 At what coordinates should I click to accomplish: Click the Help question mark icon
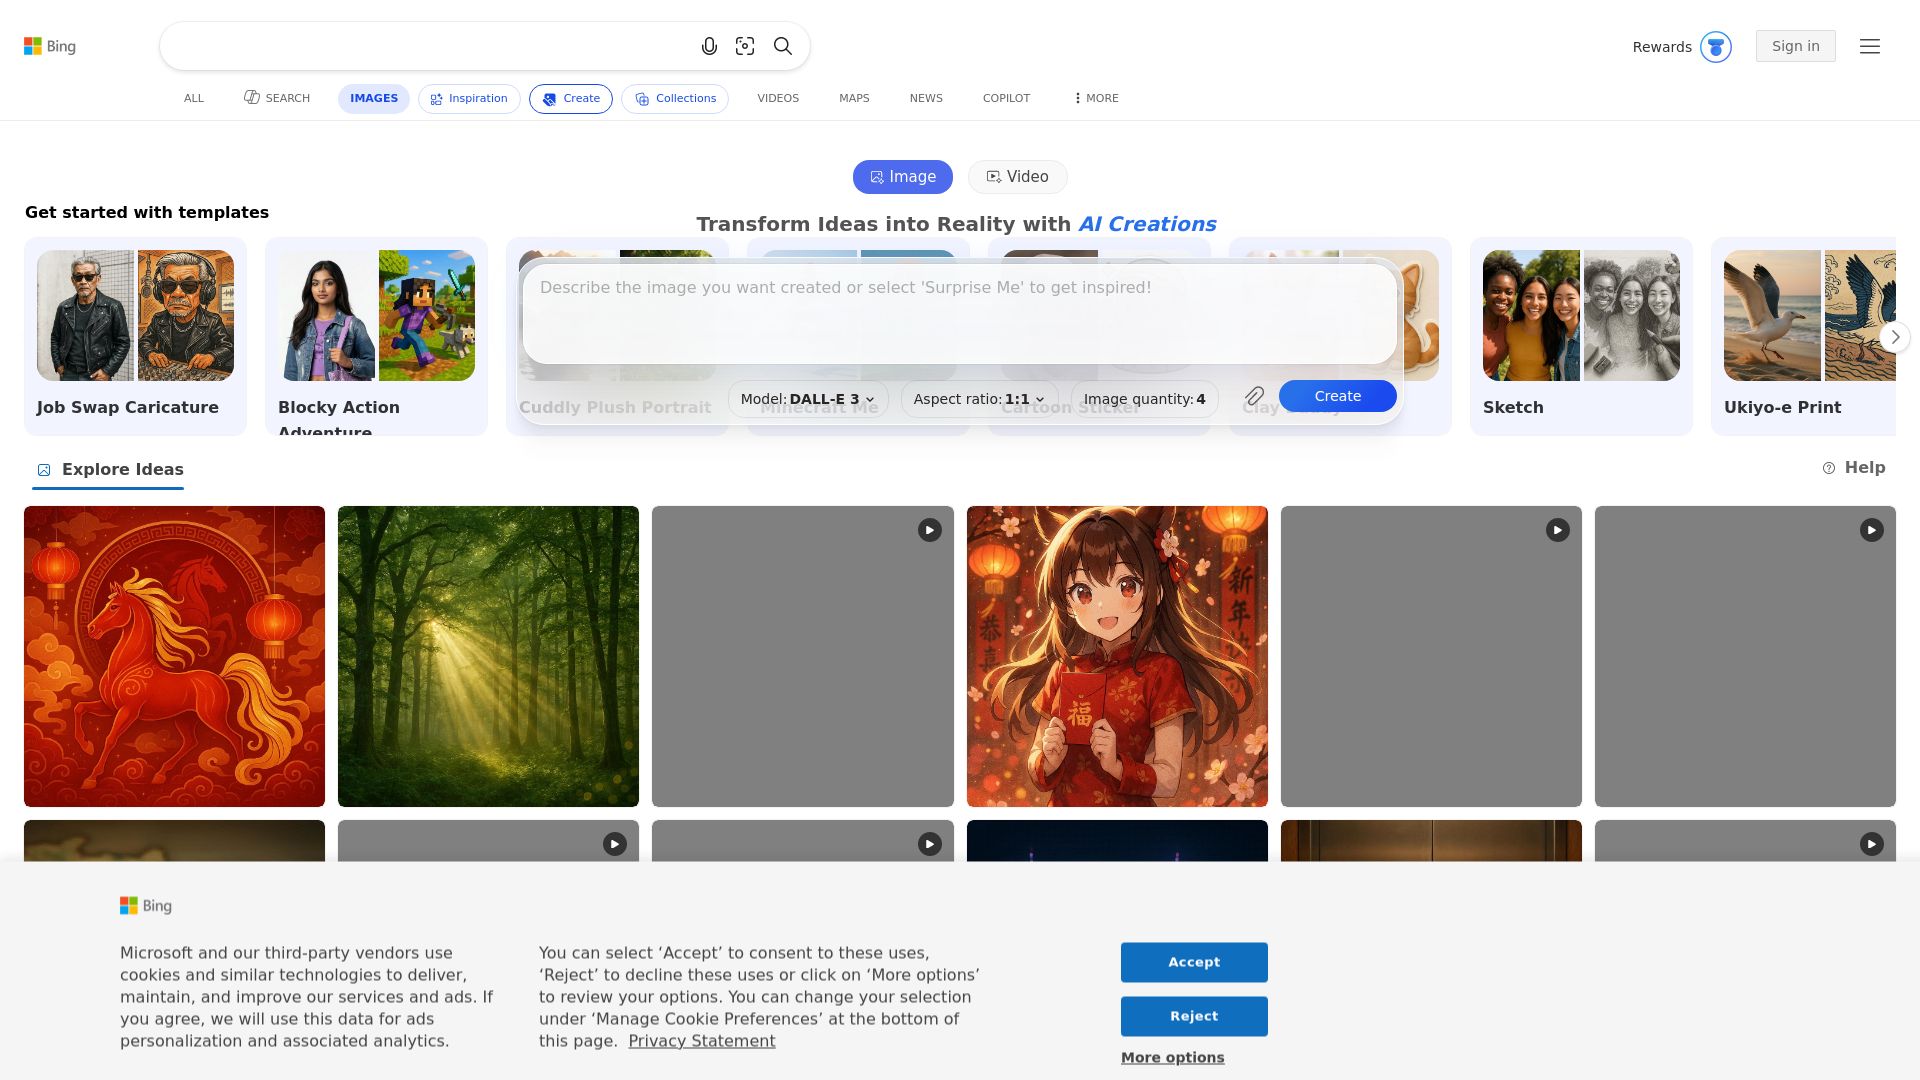1830,467
